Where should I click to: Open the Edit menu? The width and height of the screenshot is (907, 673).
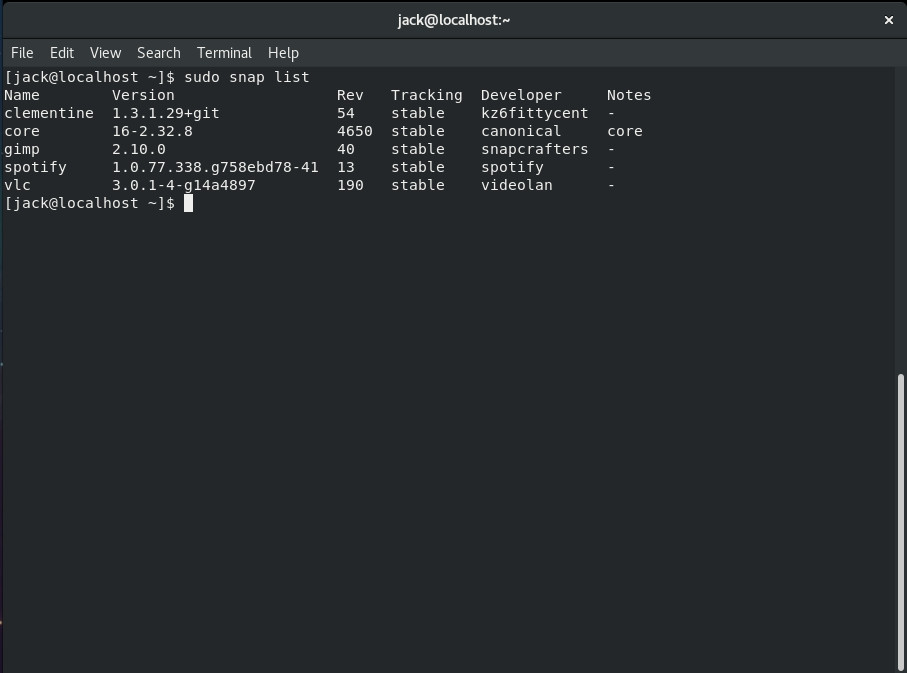tap(62, 53)
